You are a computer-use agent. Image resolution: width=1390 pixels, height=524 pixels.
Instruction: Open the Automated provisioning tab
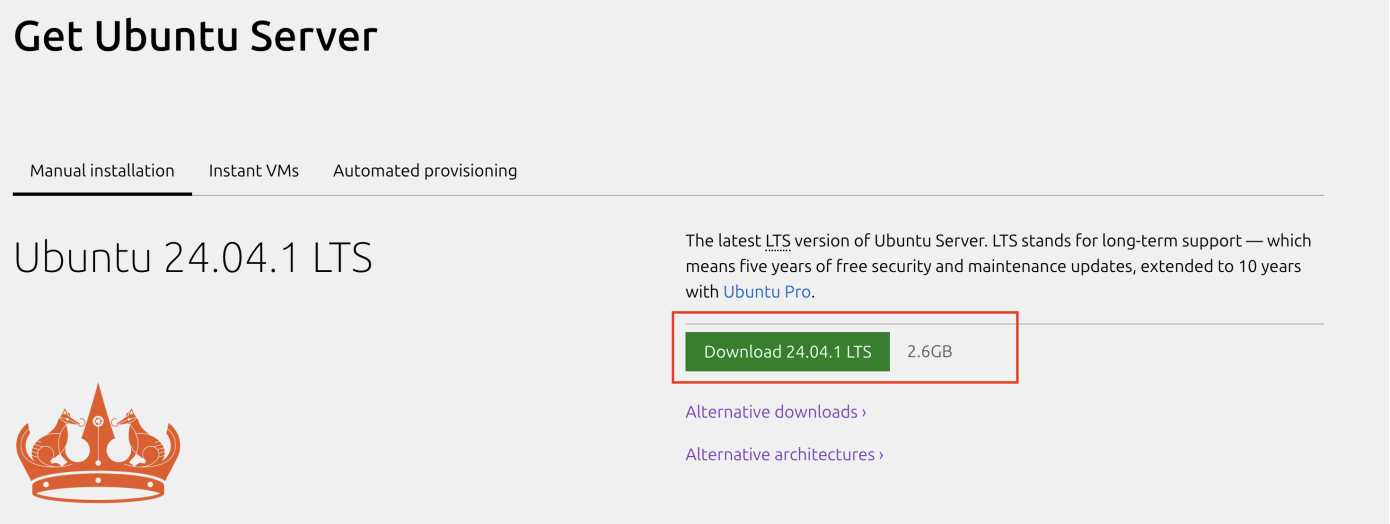[425, 171]
